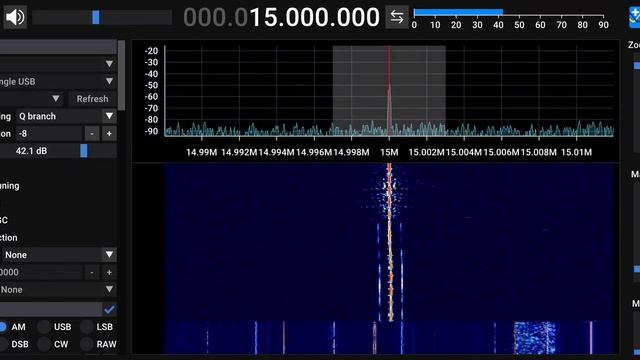The height and width of the screenshot is (360, 640).
Task: Select DSB demodulation mode
Action: (x=14, y=344)
